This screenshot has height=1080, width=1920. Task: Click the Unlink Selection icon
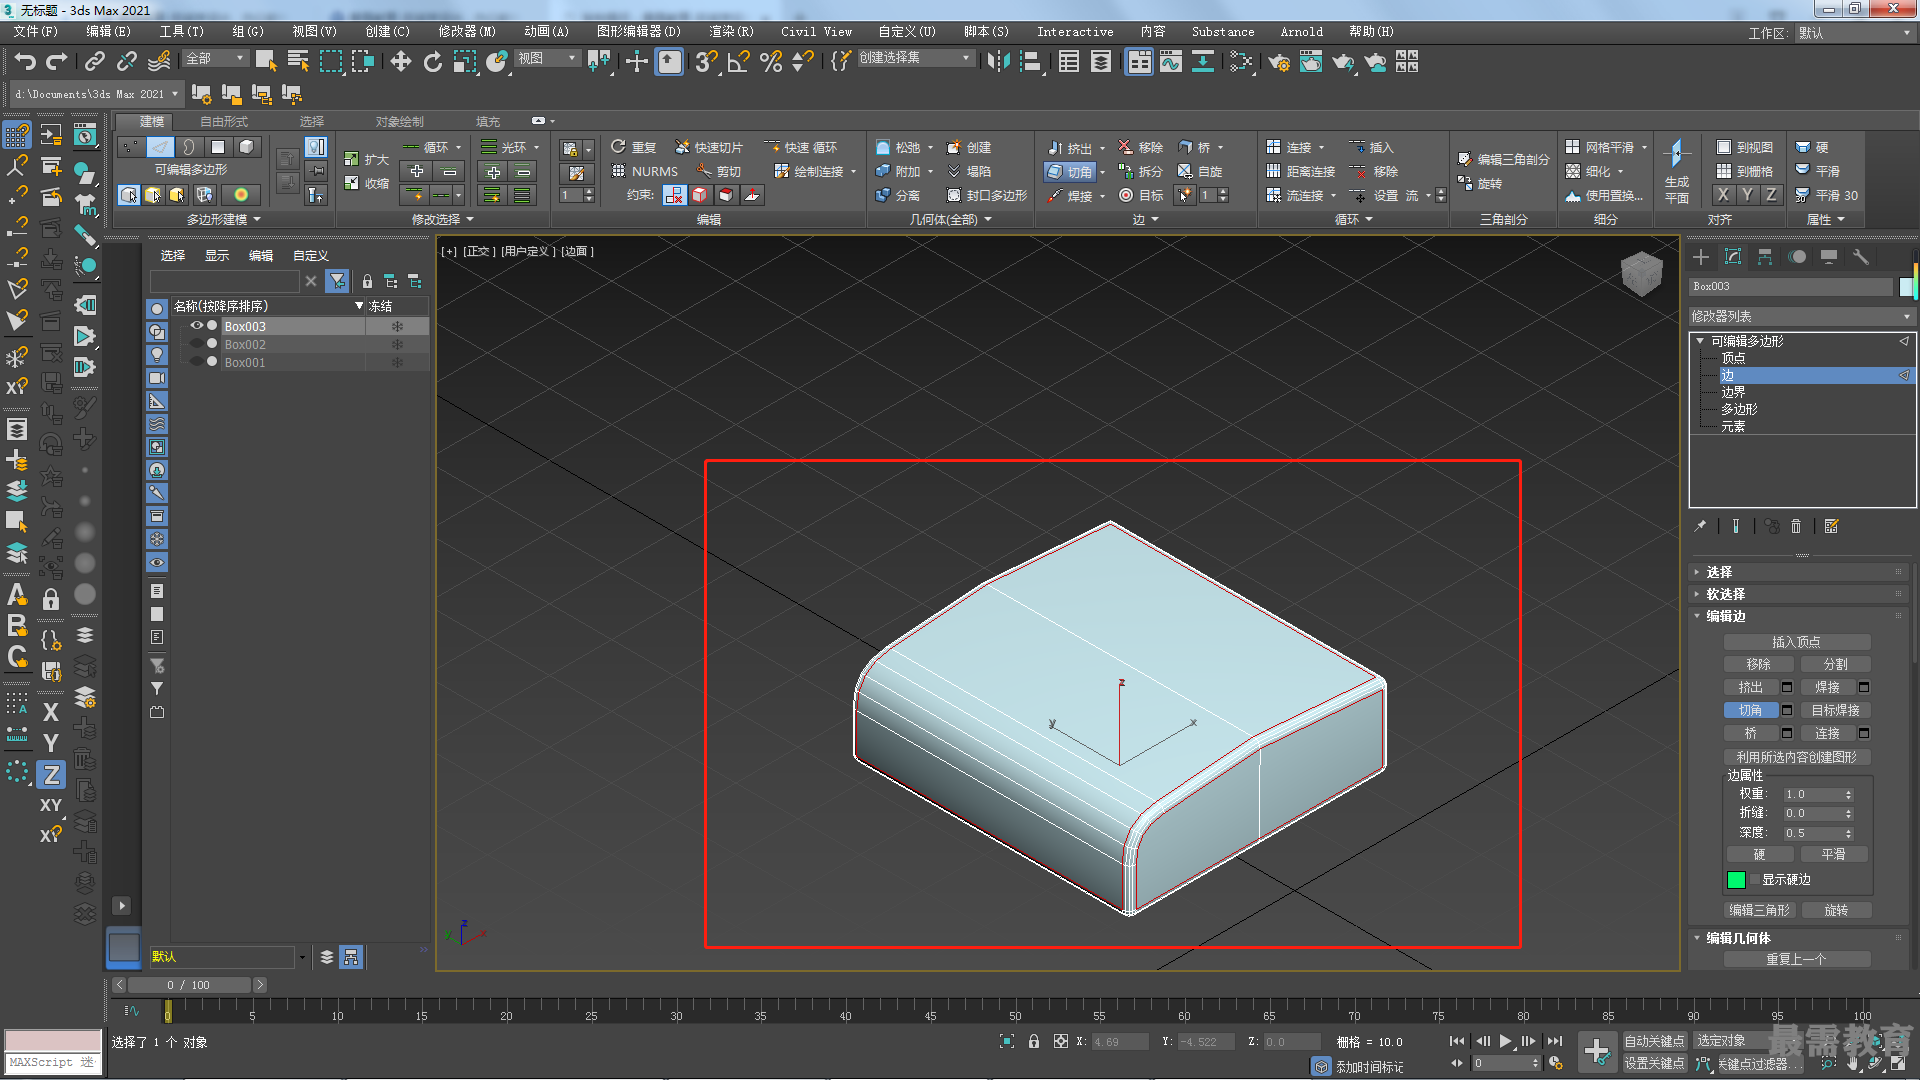(127, 62)
